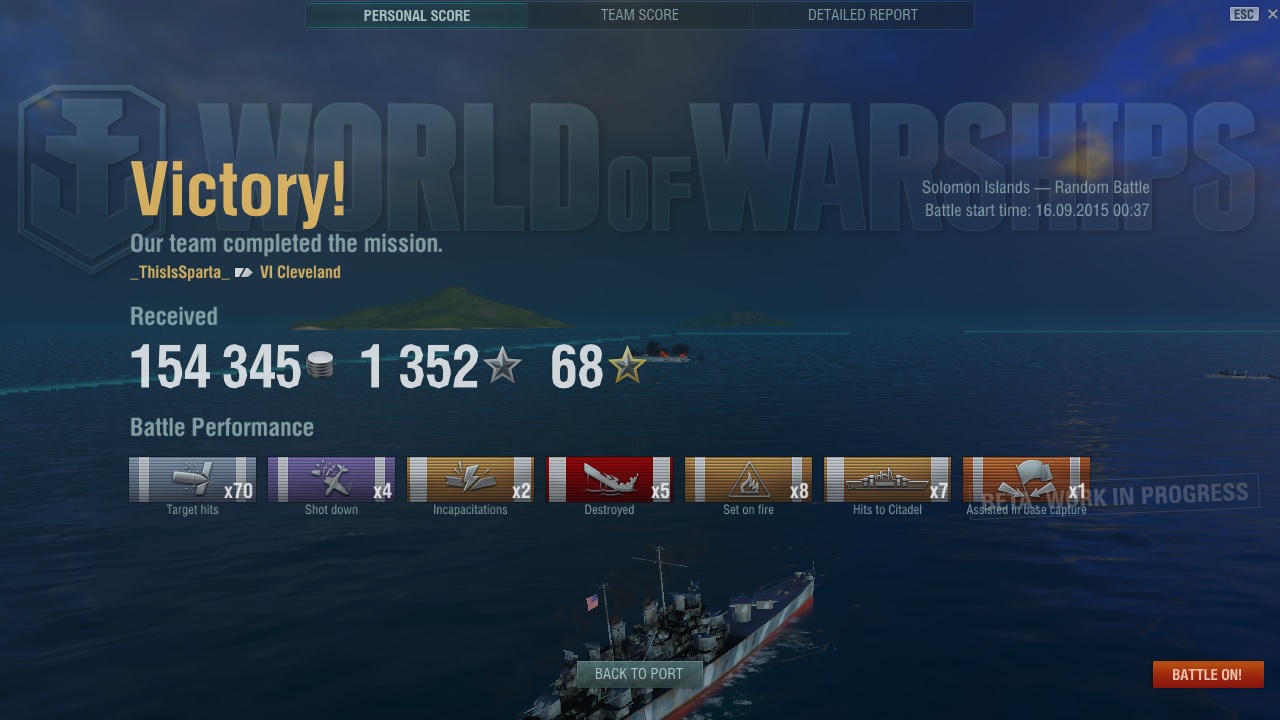1280x720 pixels.
Task: Click the _ThisIsSparta_ player name
Action: pyautogui.click(x=180, y=272)
